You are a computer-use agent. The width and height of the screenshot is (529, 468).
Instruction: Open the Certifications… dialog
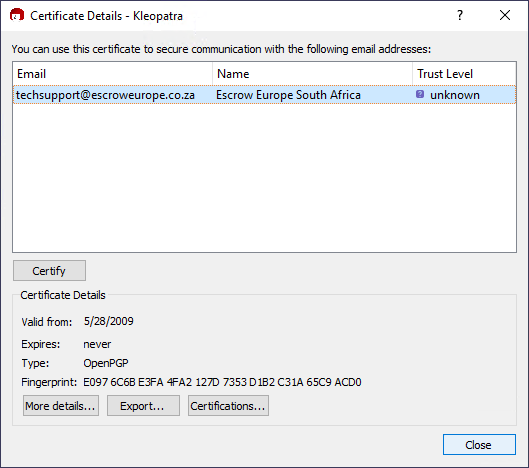[x=228, y=406]
